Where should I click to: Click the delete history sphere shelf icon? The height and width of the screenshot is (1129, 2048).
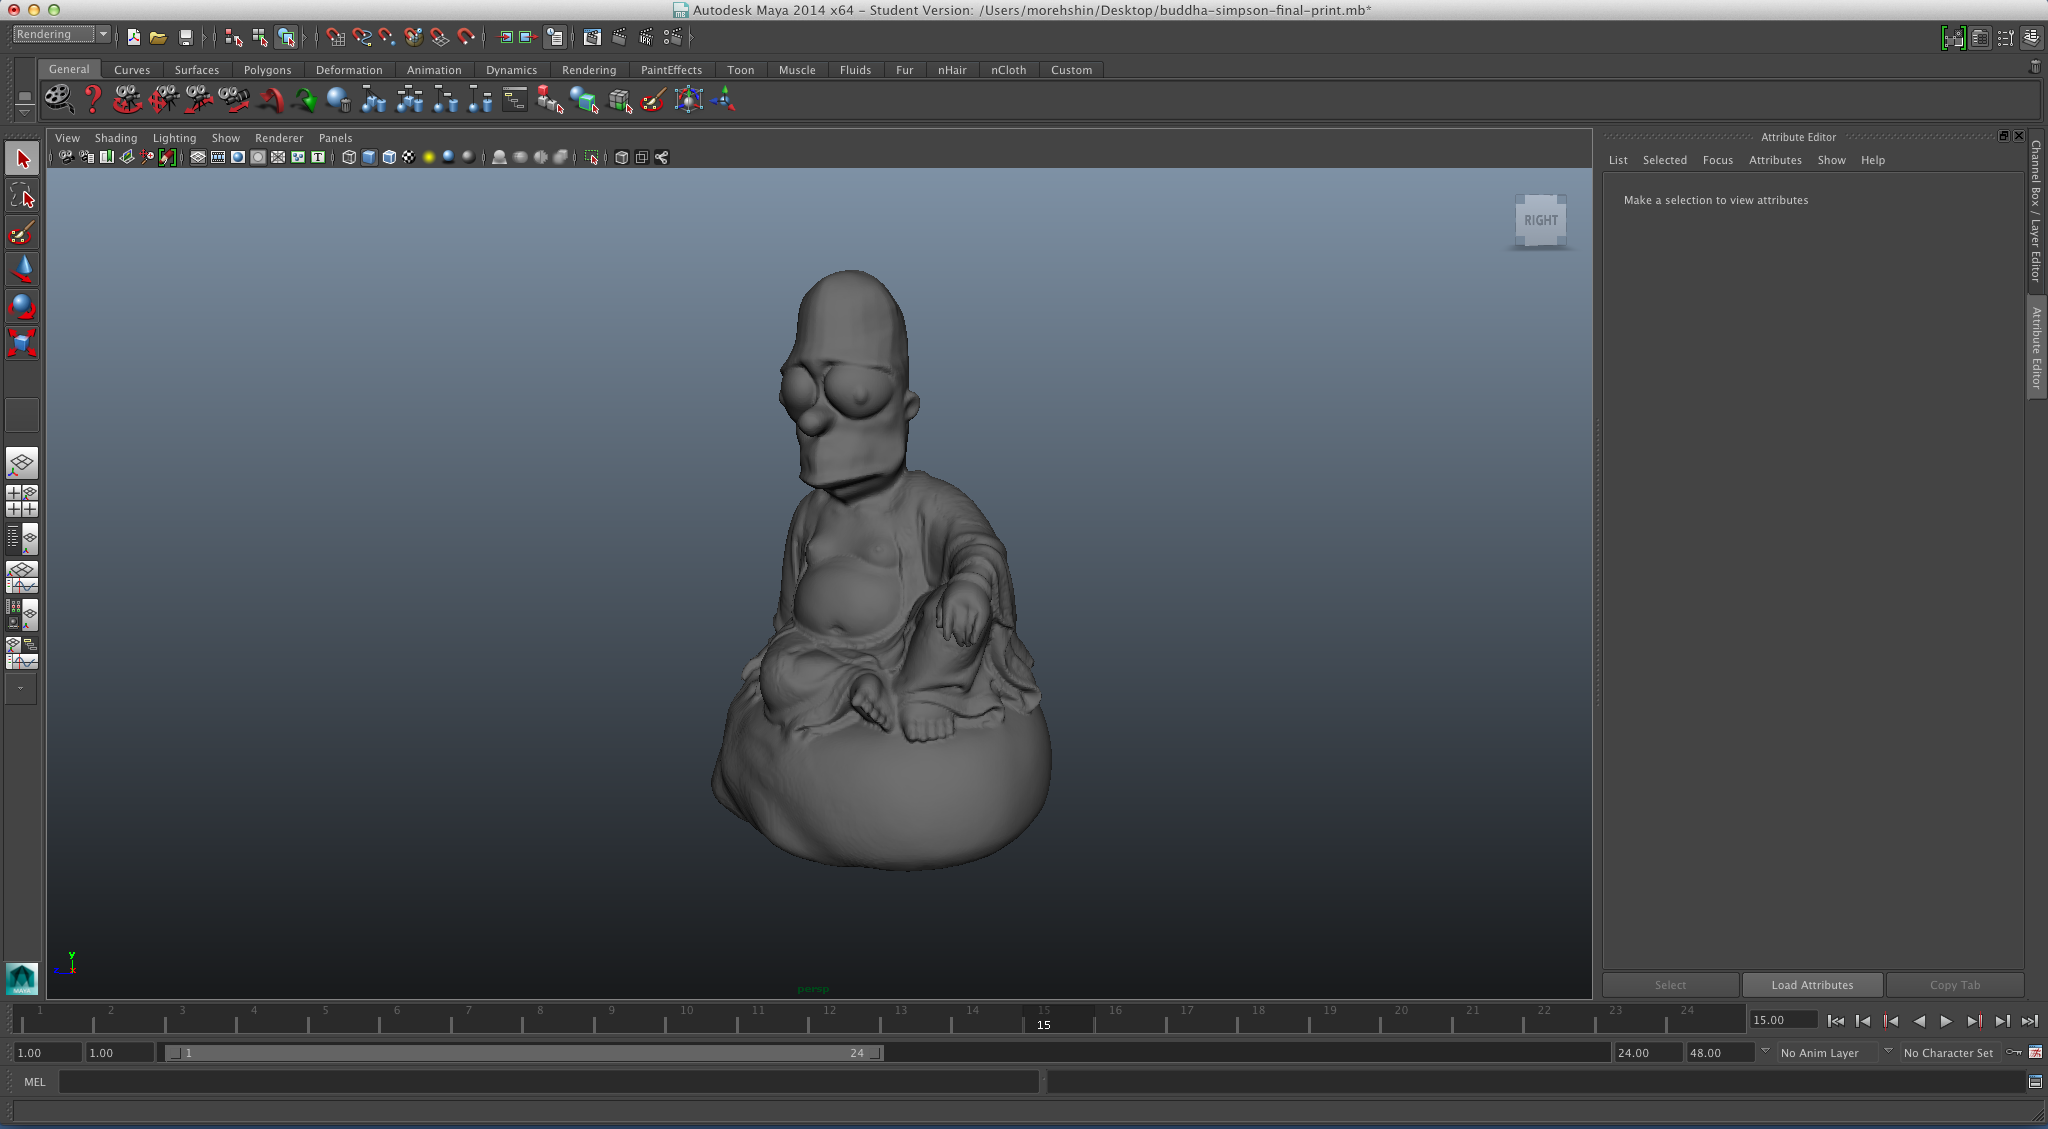pos(339,99)
